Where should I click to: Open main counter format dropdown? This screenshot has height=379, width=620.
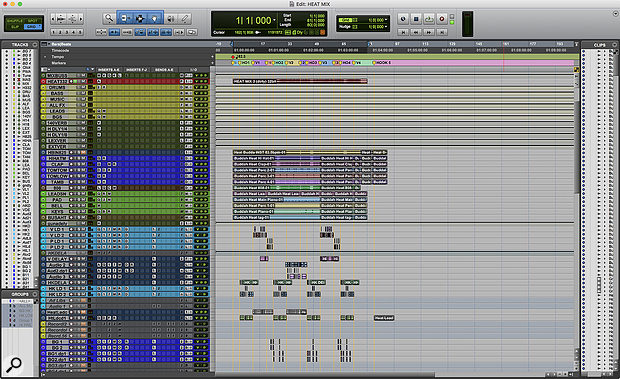pyautogui.click(x=274, y=20)
